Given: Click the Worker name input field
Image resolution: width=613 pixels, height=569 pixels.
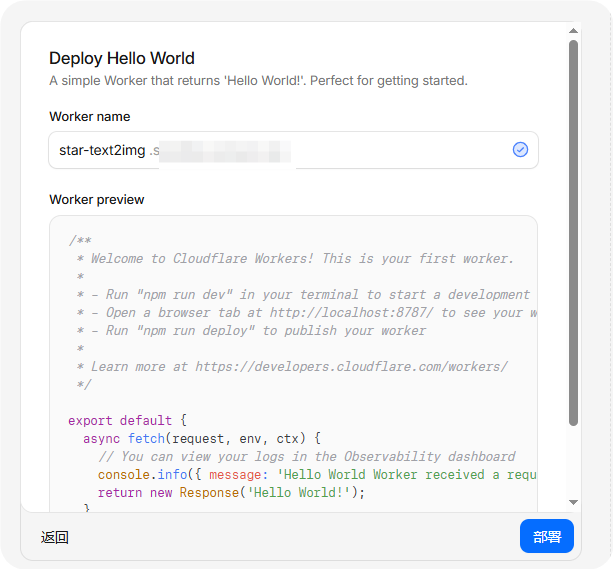Looking at the screenshot, I should 293,150.
